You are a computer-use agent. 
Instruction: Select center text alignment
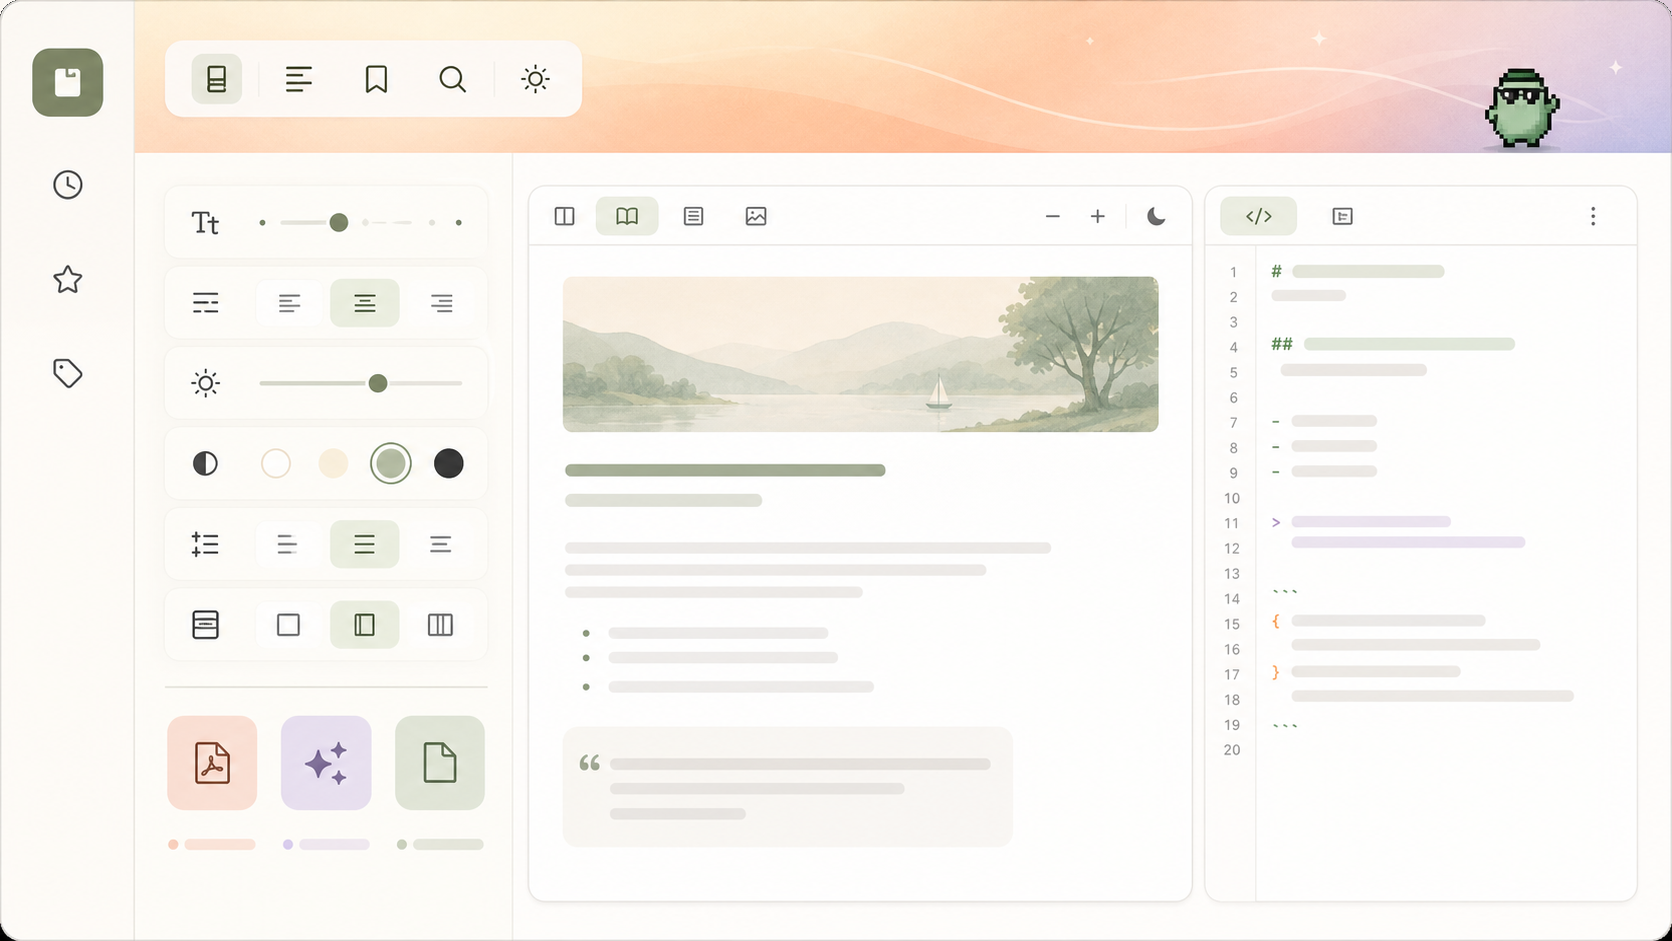(365, 303)
